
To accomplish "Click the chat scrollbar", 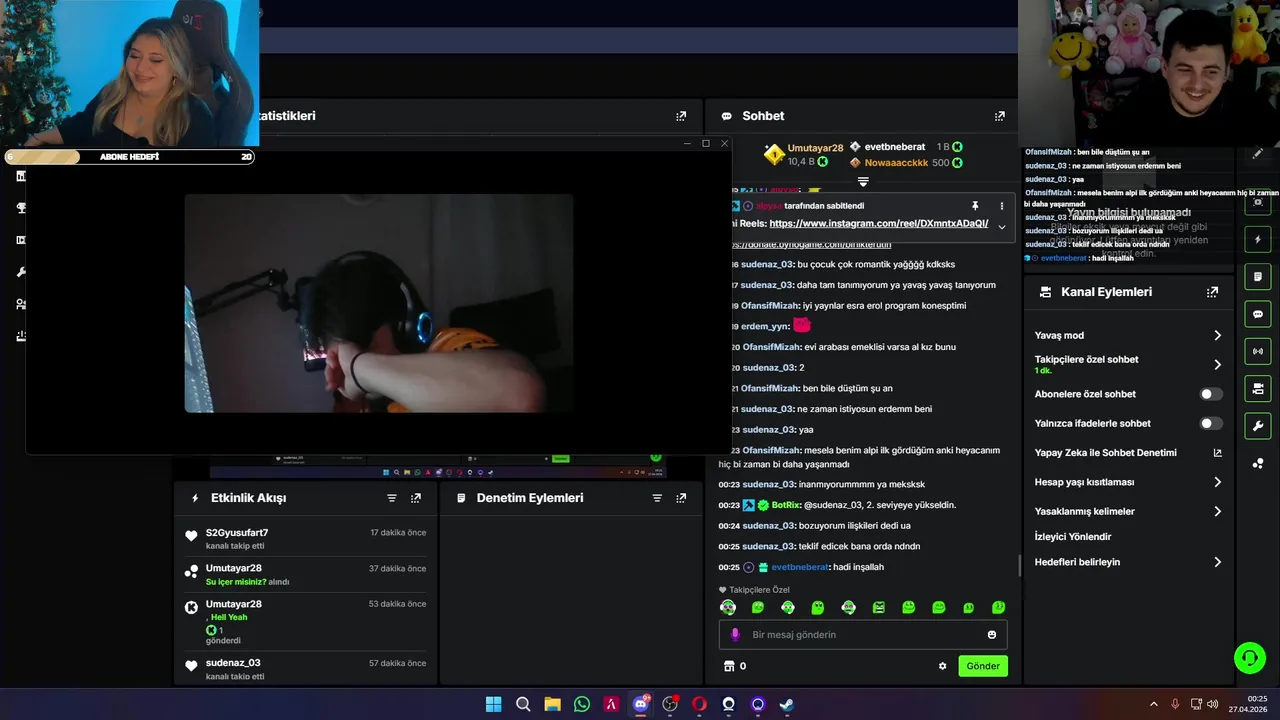I will pos(1020,566).
